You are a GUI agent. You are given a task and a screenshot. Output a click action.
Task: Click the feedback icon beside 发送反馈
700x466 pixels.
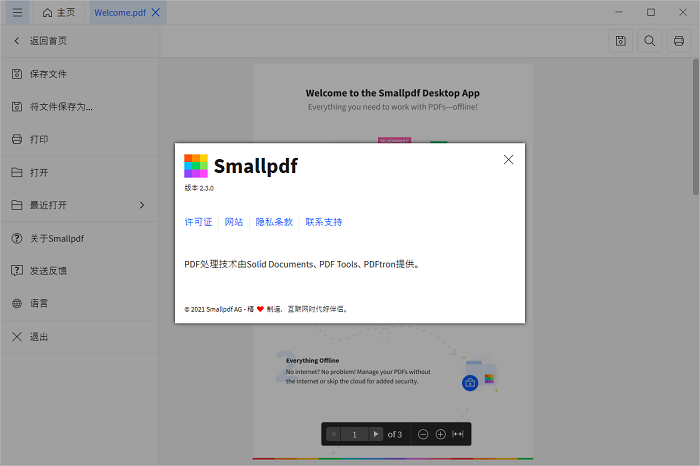click(x=17, y=270)
